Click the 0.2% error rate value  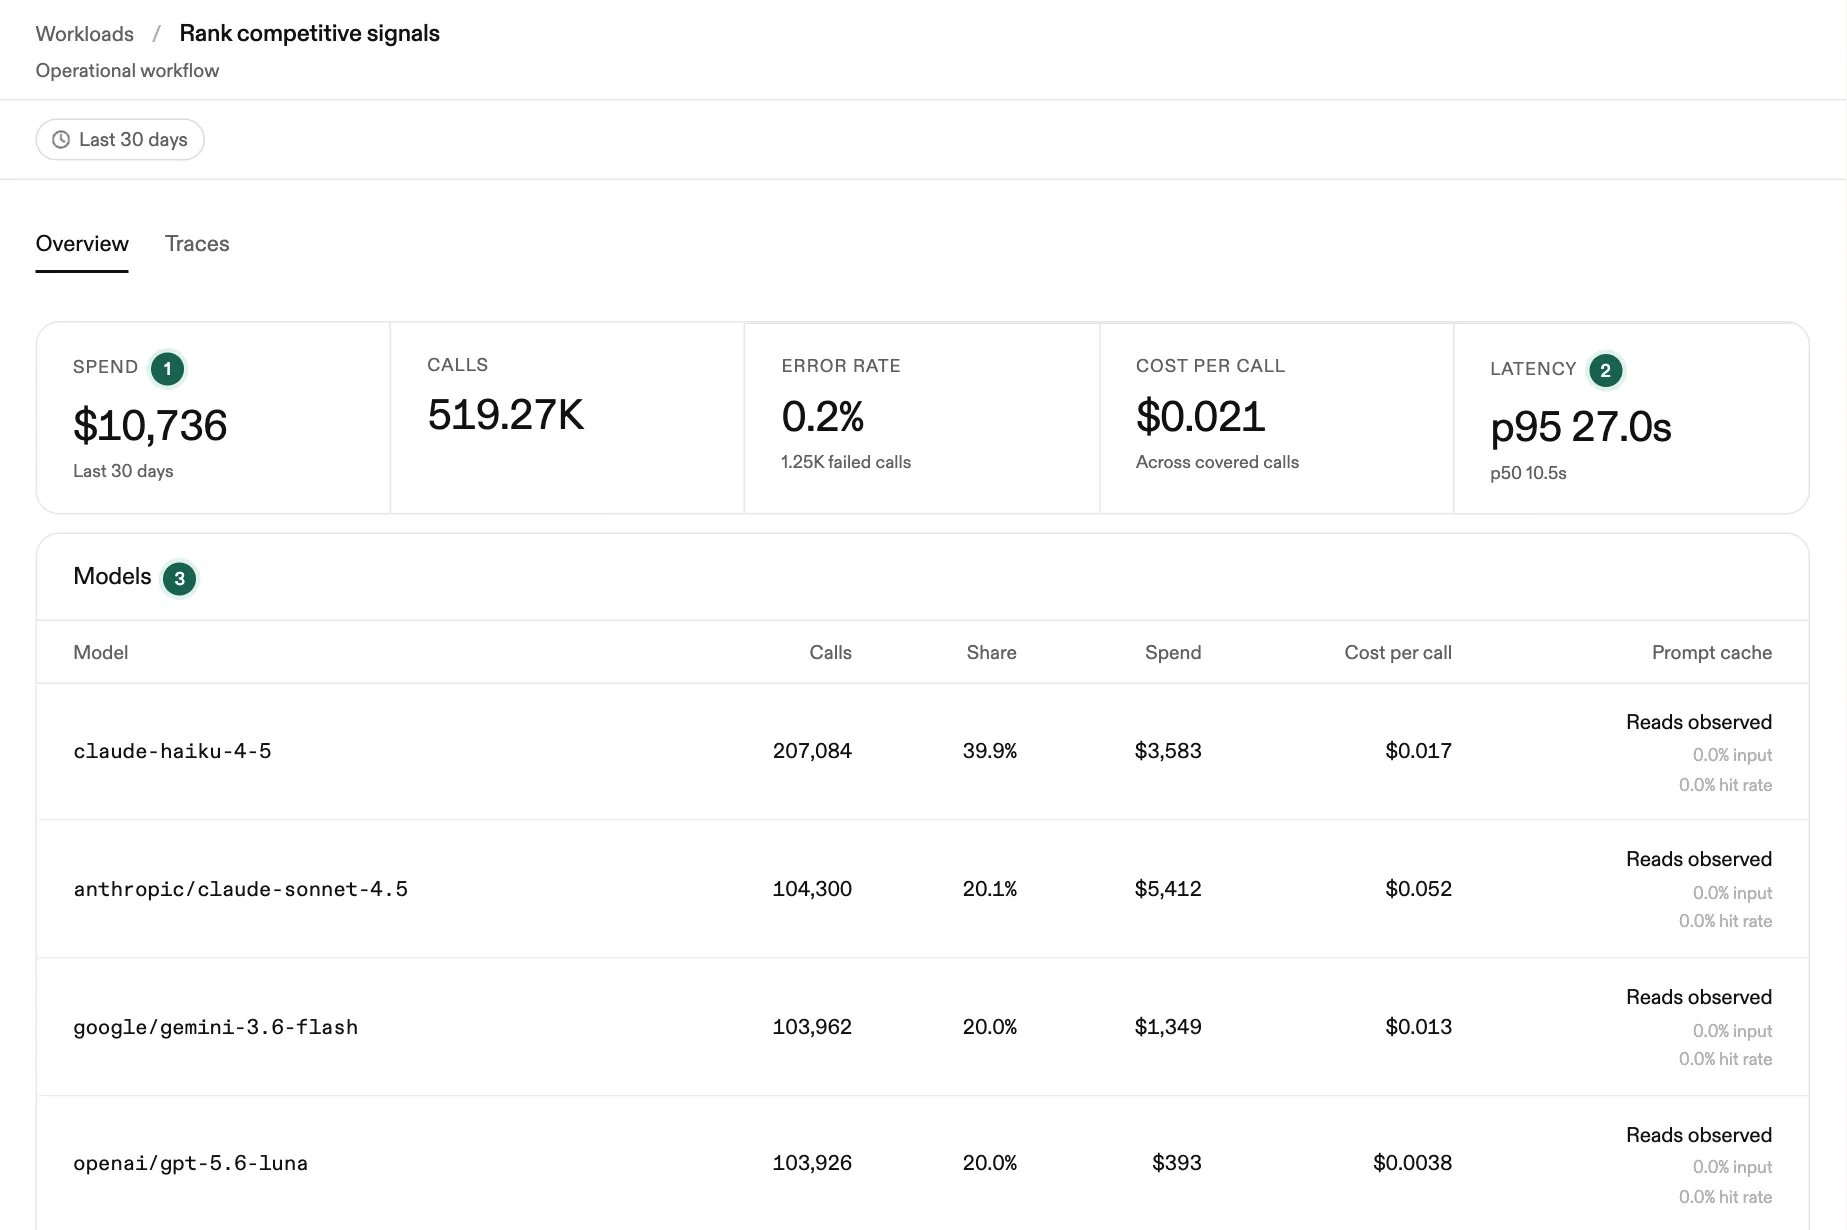823,416
